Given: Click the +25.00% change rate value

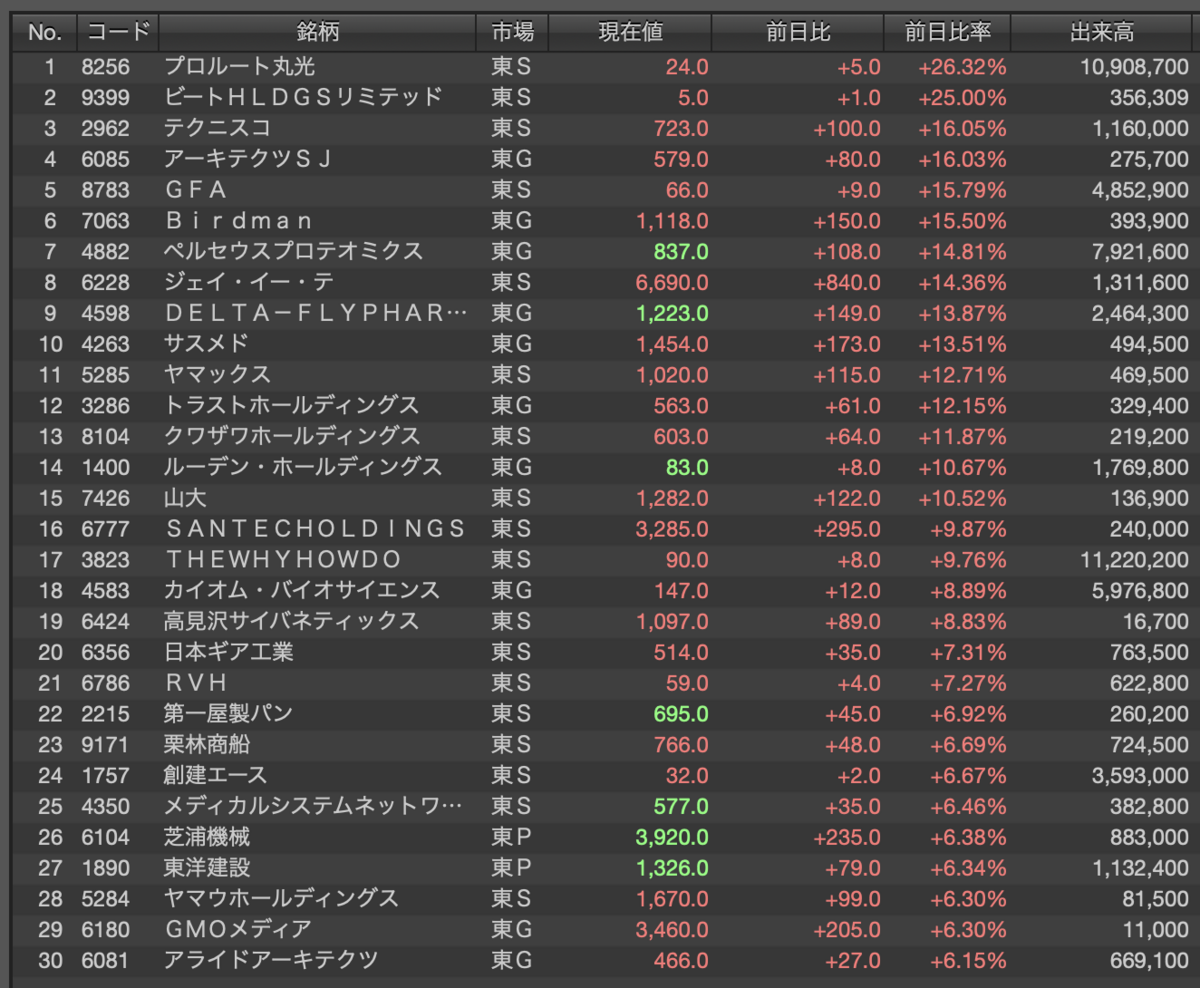Looking at the screenshot, I should (x=962, y=98).
